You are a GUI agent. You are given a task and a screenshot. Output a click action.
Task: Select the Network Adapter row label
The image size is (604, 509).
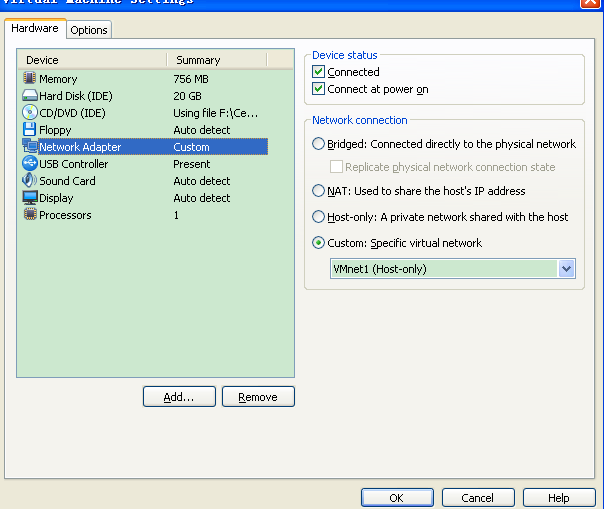pos(80,147)
